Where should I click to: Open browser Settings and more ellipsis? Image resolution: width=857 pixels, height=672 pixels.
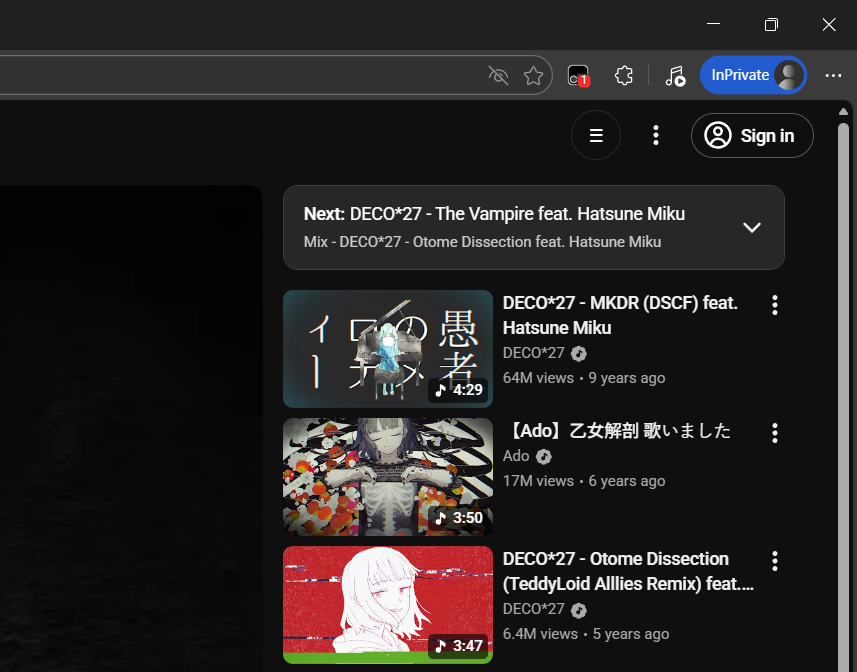(833, 75)
